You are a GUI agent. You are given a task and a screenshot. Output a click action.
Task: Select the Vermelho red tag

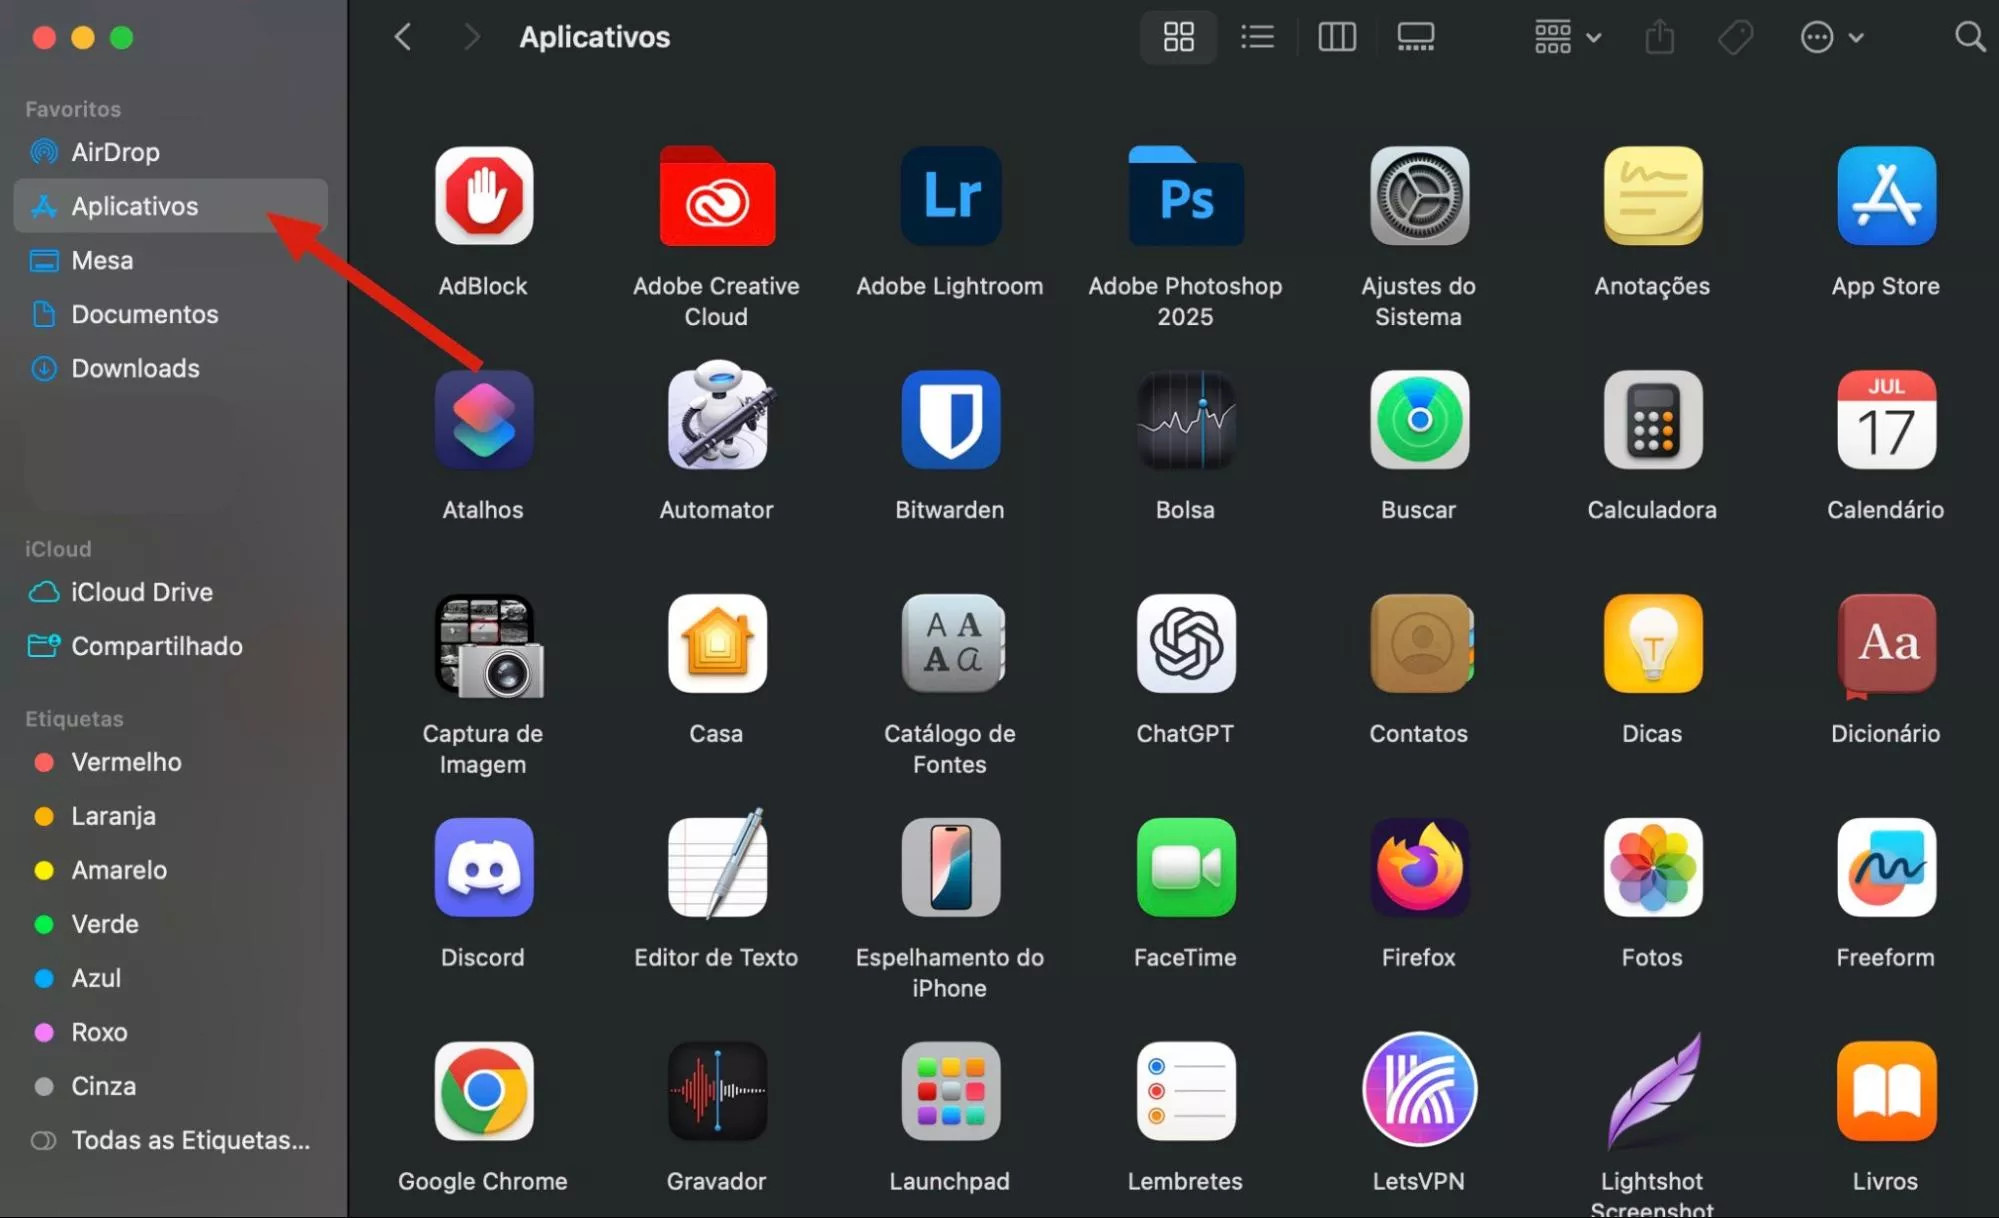[x=126, y=762]
